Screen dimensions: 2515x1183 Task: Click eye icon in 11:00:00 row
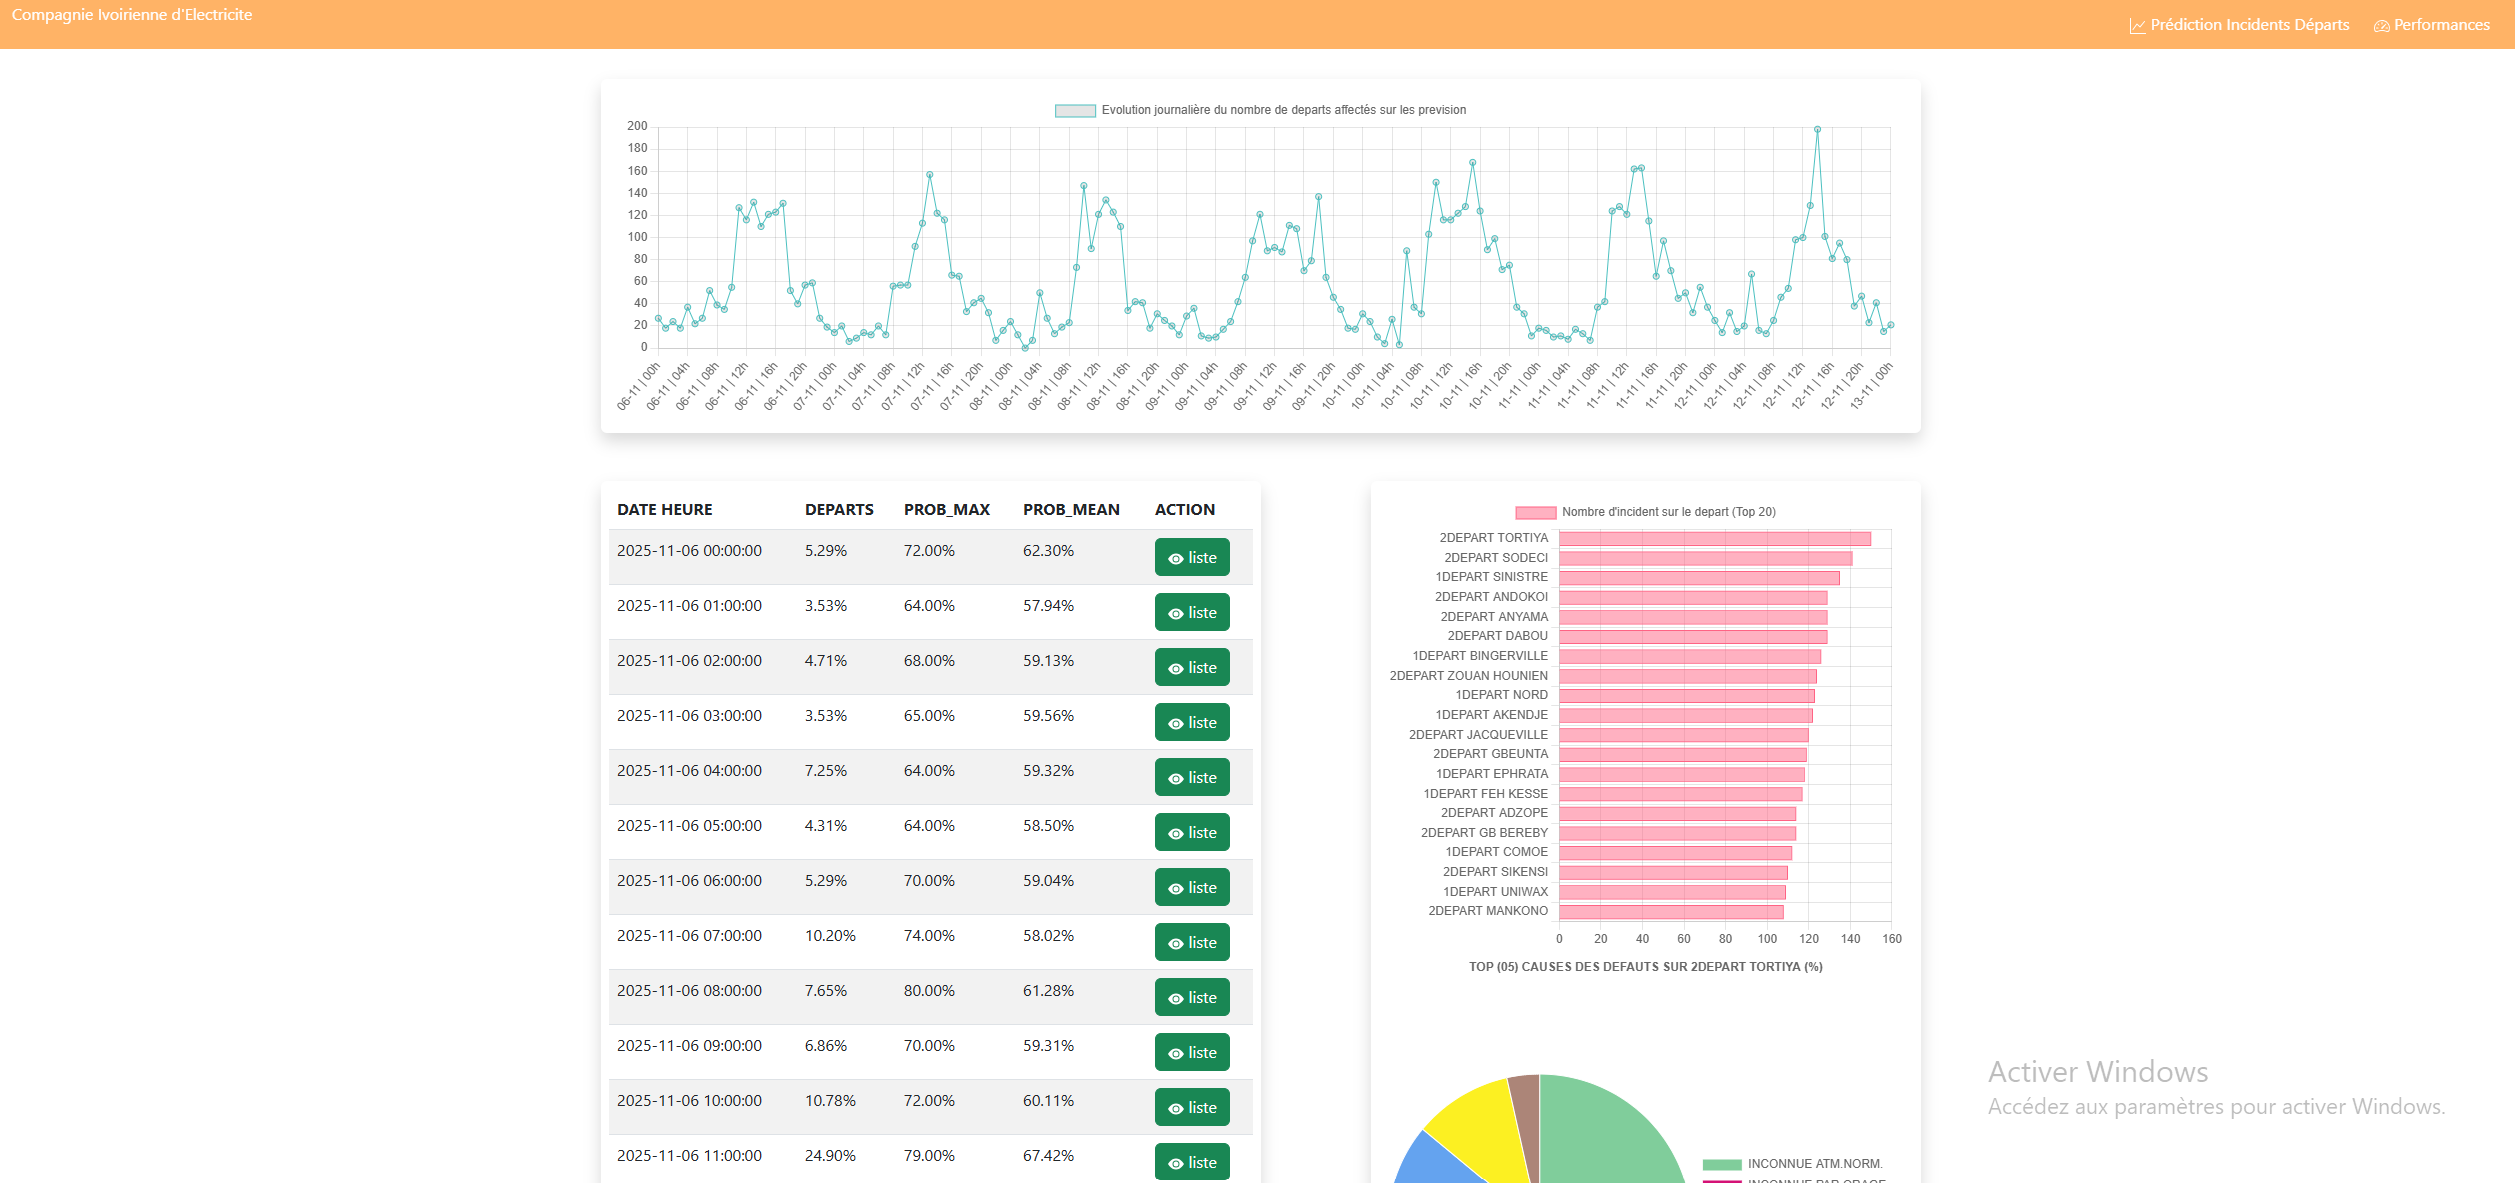click(x=1176, y=1164)
